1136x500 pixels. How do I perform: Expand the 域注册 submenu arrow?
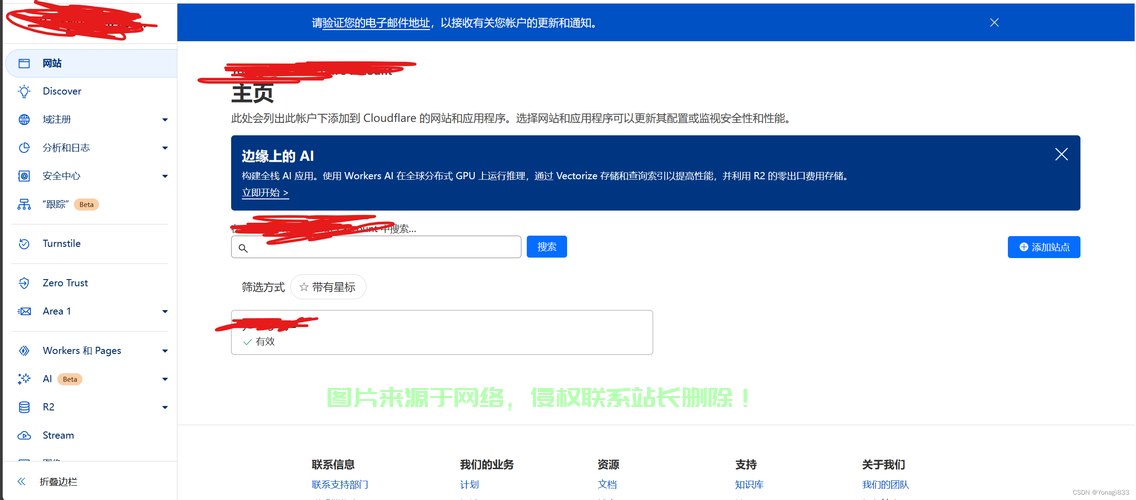(x=164, y=120)
